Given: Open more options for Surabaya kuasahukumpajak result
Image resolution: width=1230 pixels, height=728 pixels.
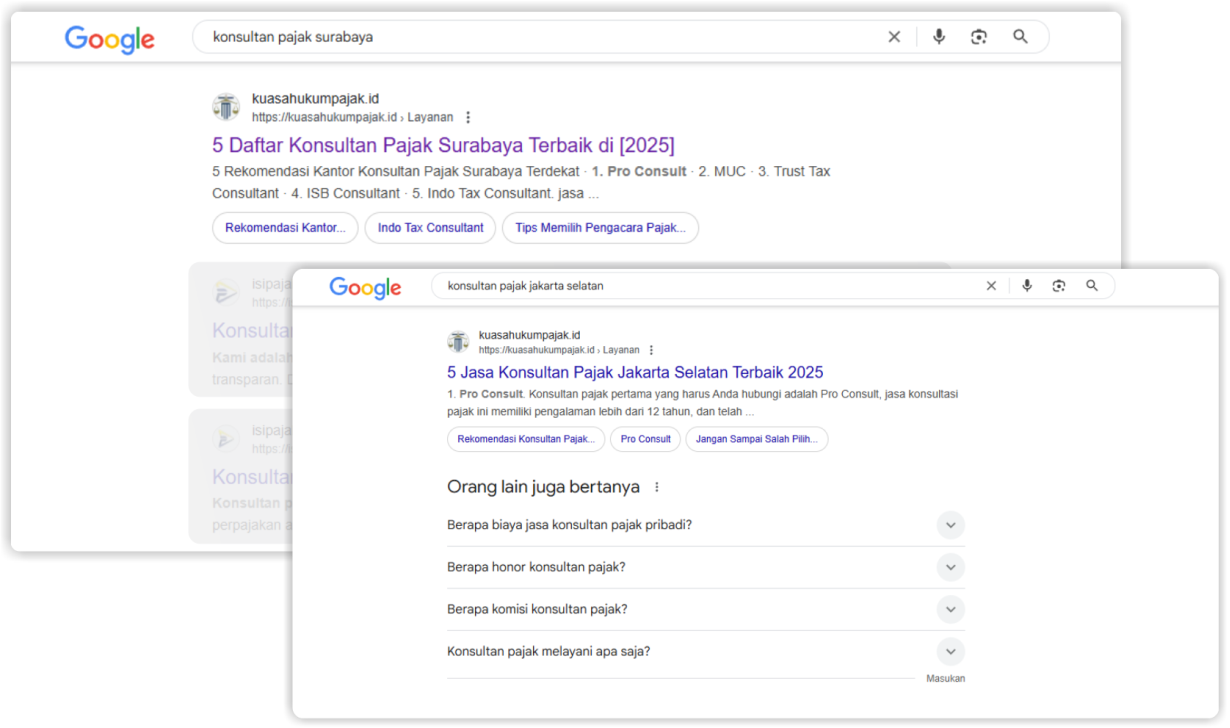Looking at the screenshot, I should [x=467, y=117].
